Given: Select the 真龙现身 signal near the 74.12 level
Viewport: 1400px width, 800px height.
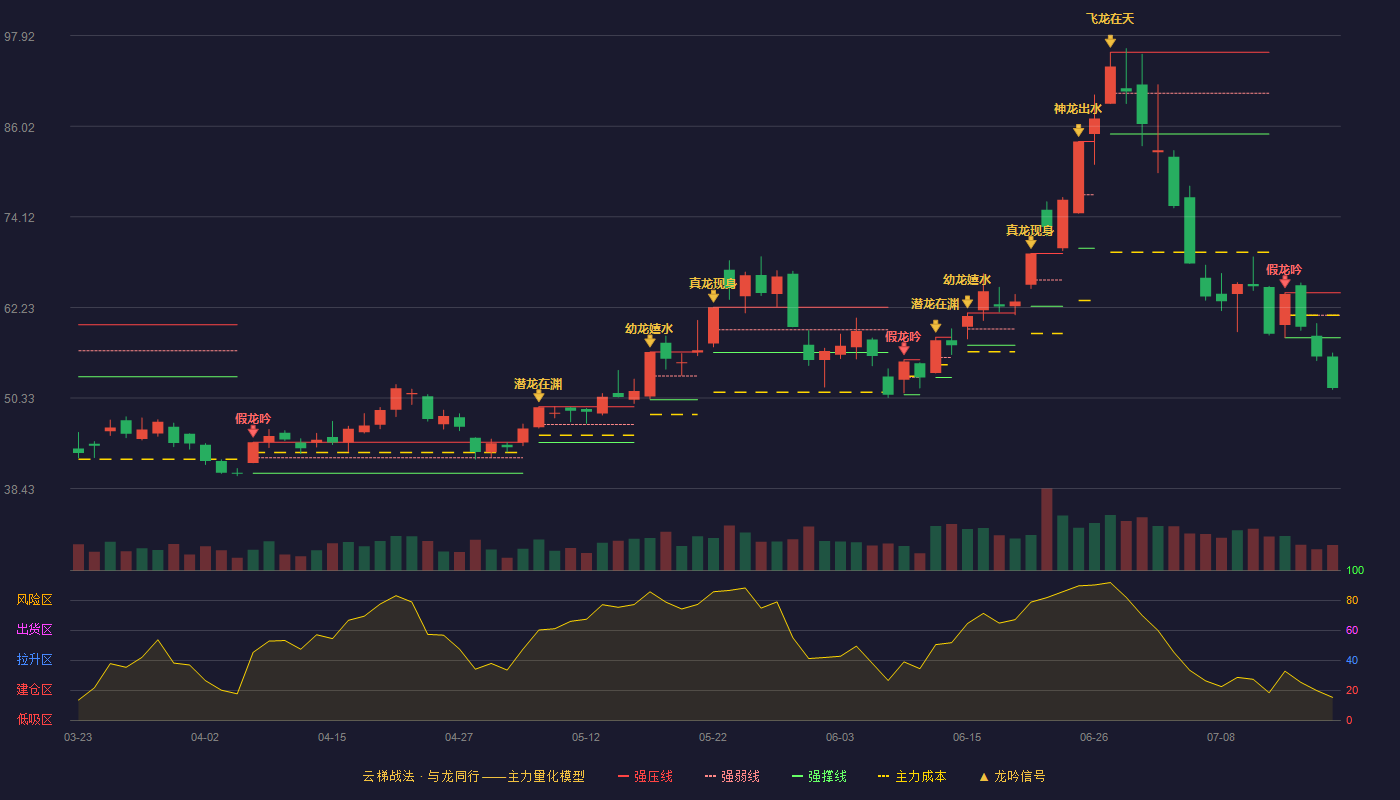Looking at the screenshot, I should pos(1031,243).
